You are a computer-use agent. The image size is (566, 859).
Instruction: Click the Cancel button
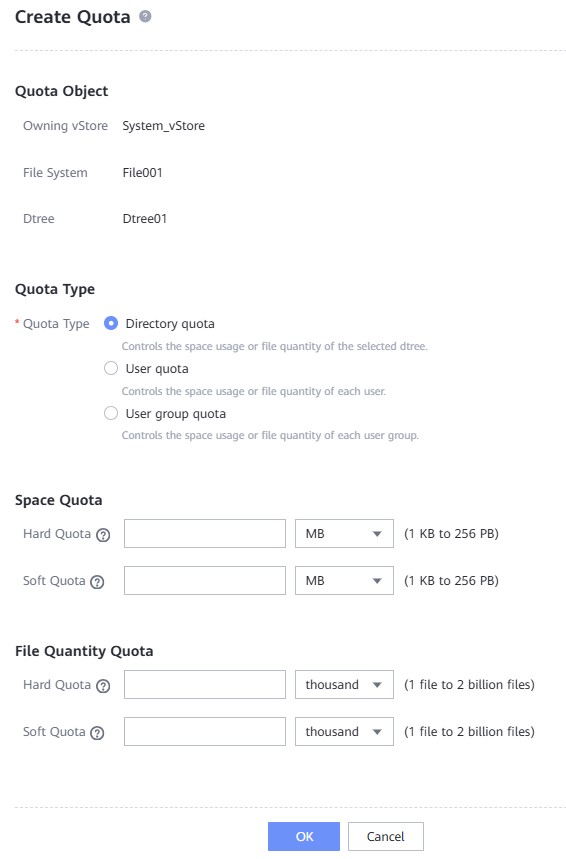[x=386, y=837]
